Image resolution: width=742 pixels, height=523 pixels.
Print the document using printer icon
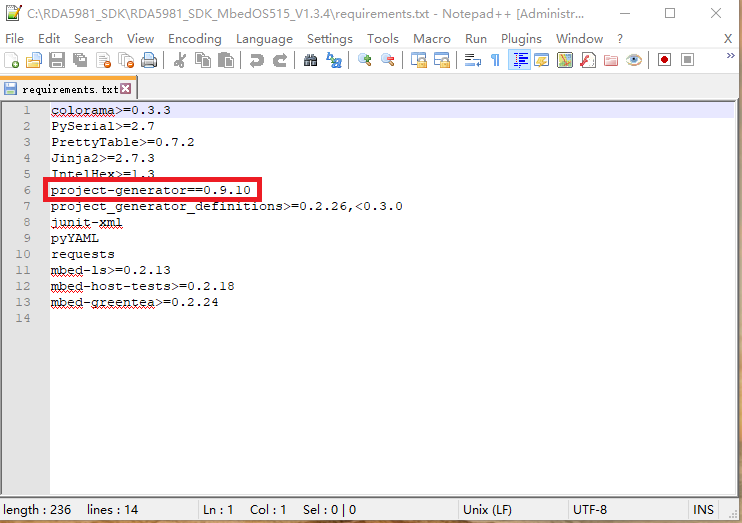click(149, 60)
